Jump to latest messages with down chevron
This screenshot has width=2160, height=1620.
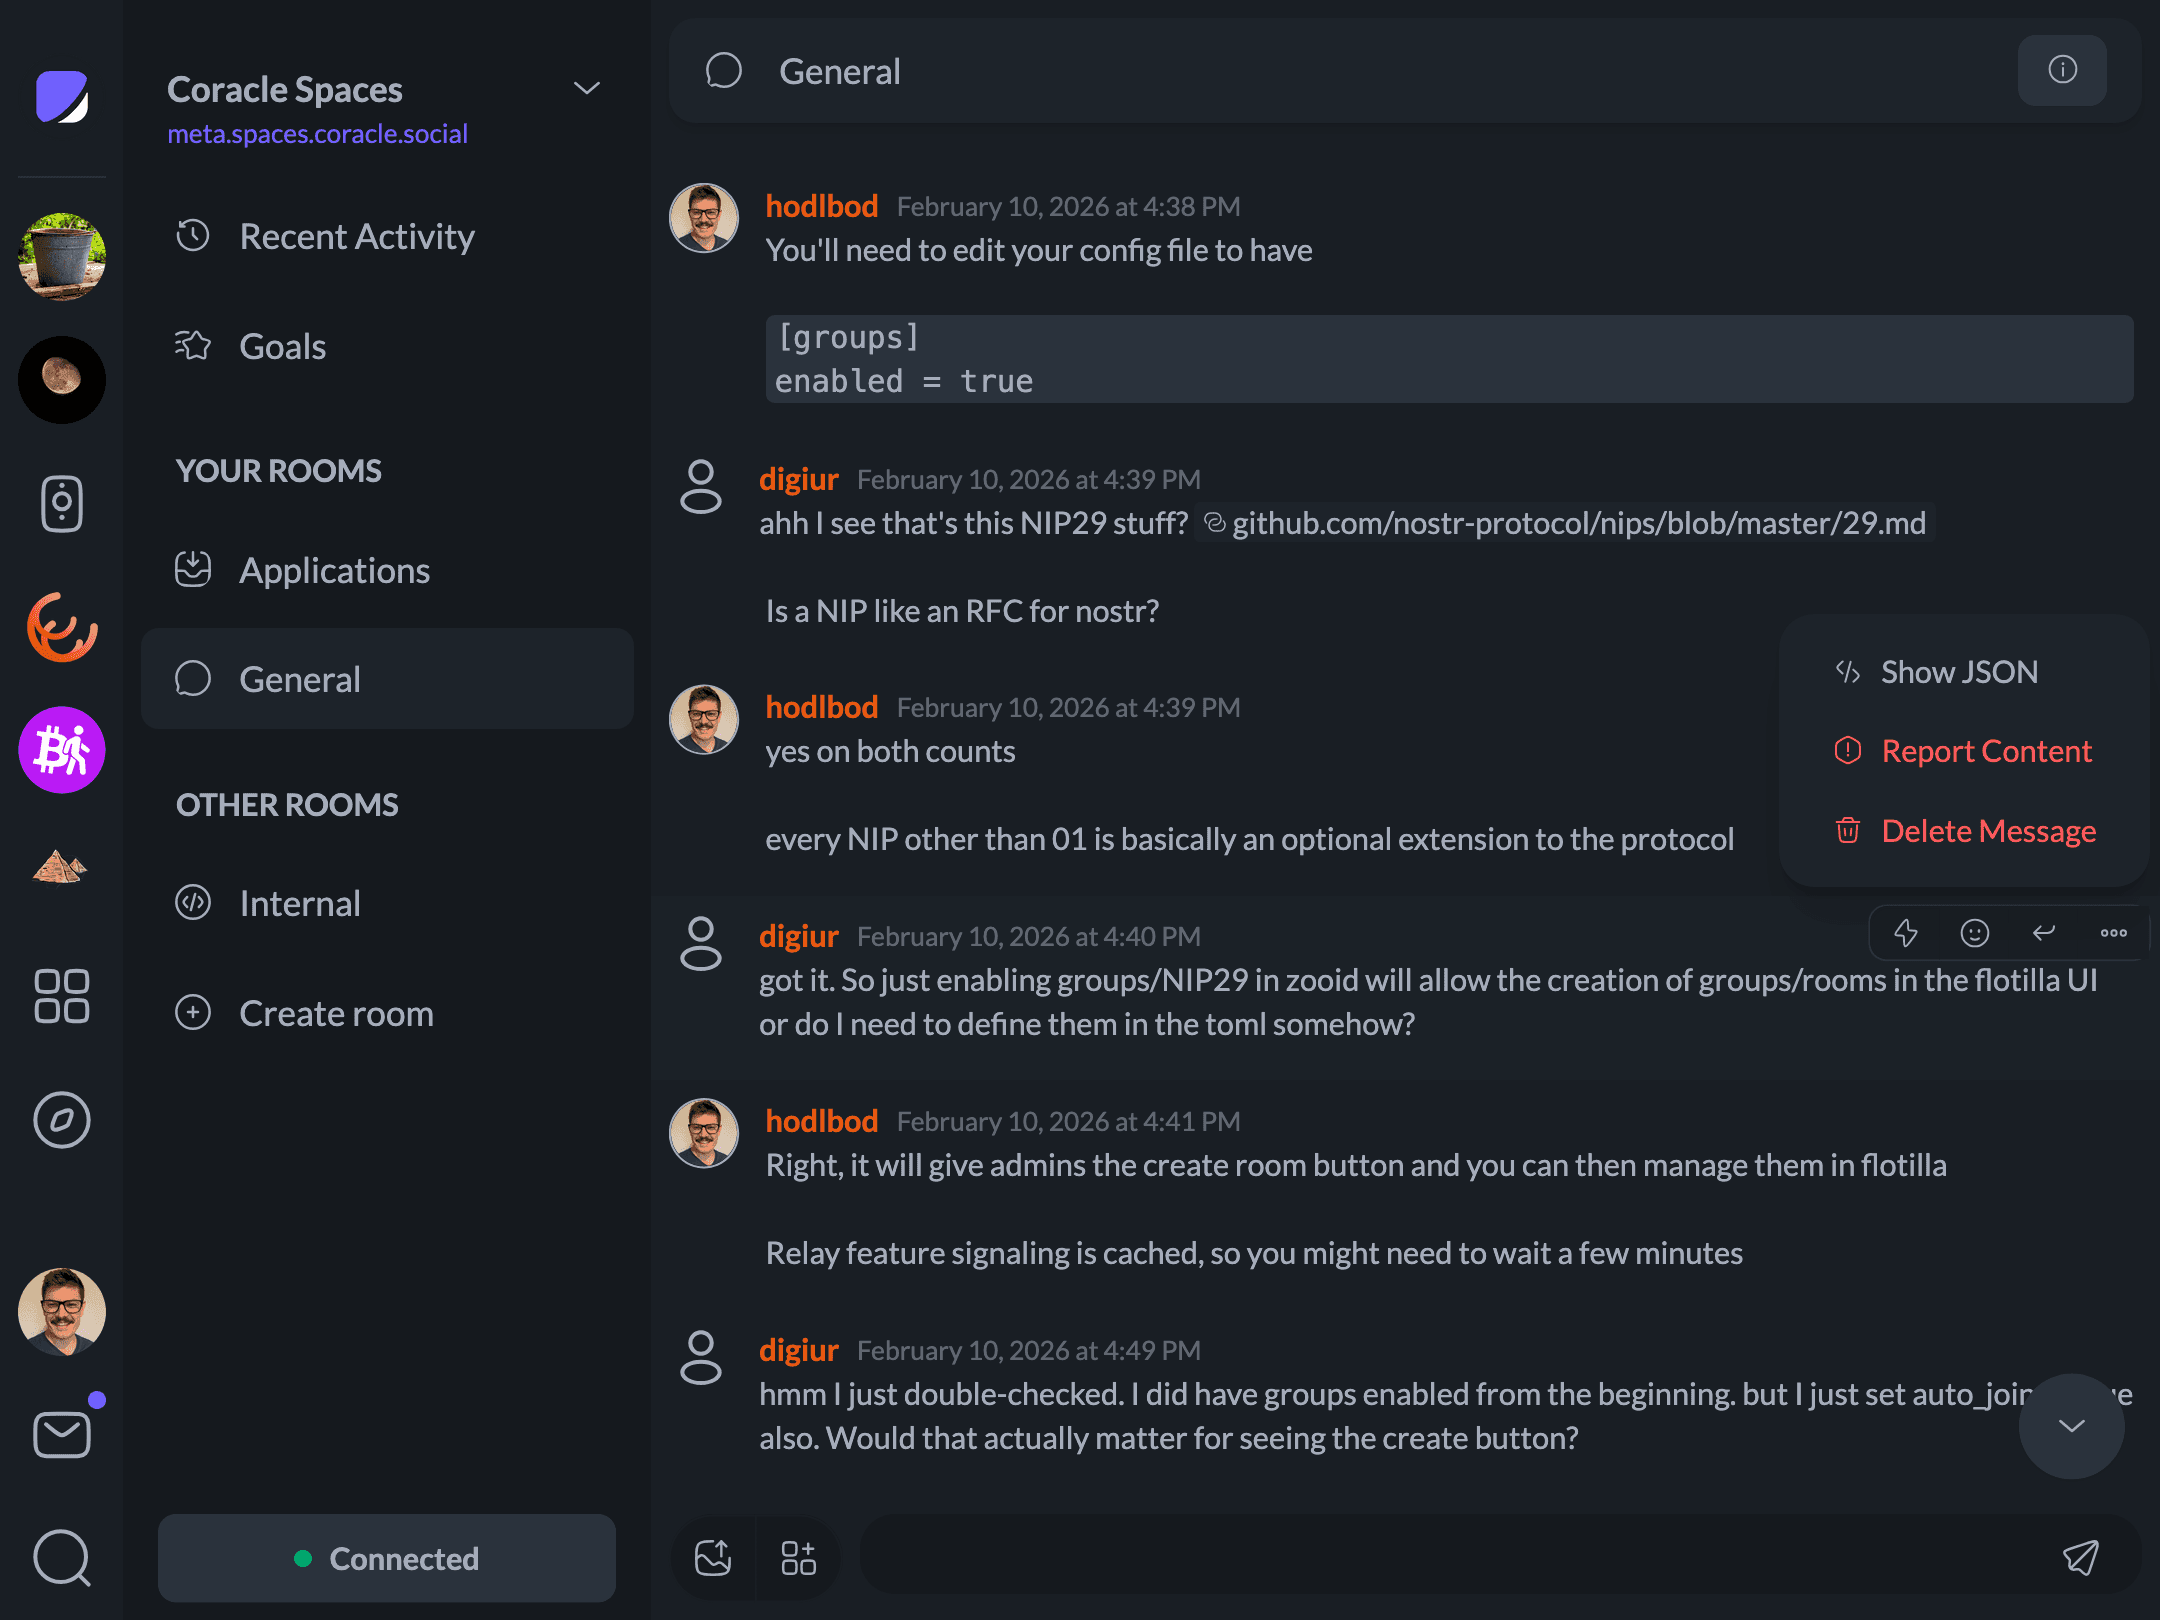[x=2072, y=1425]
